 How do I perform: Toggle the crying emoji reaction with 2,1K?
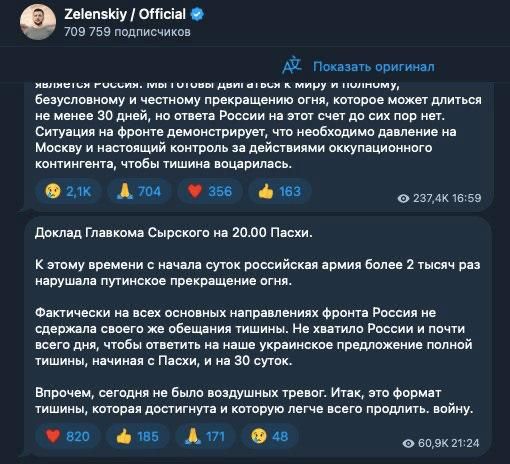pyautogui.click(x=68, y=191)
